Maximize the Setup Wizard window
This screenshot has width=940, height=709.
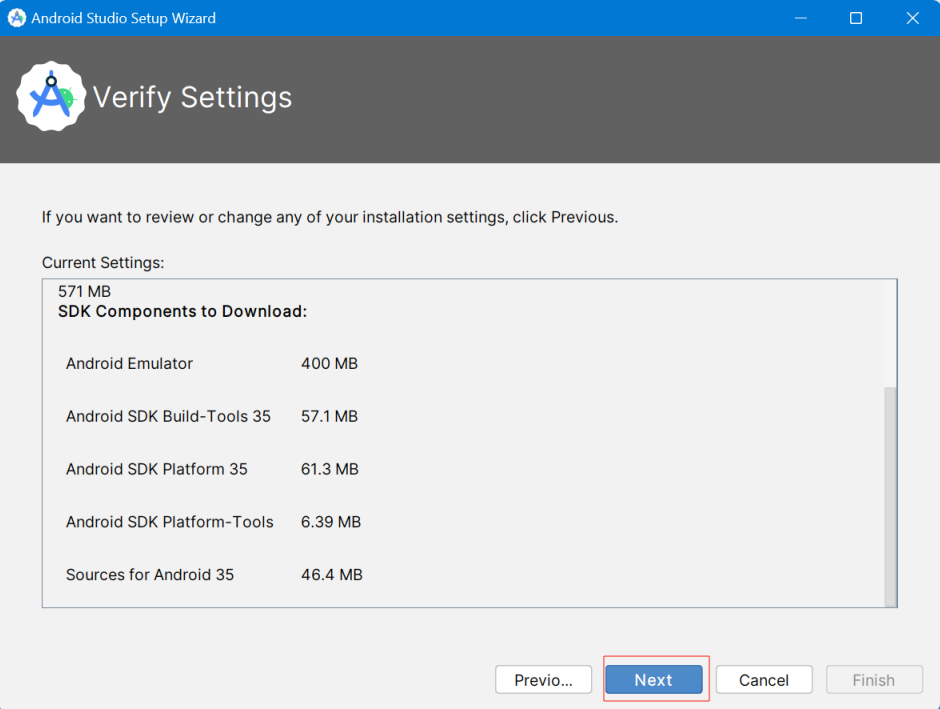[856, 18]
